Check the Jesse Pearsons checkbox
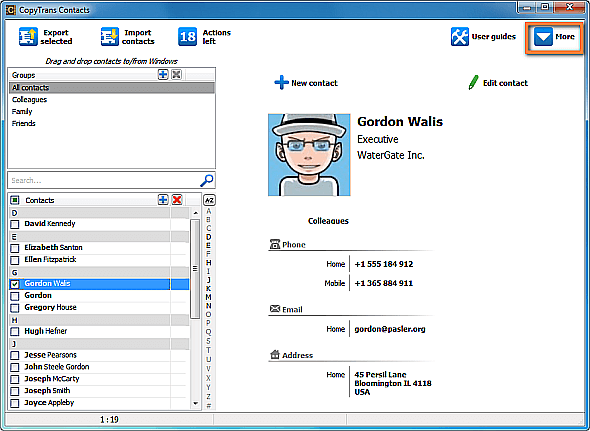The height and width of the screenshot is (431, 590). pos(15,355)
